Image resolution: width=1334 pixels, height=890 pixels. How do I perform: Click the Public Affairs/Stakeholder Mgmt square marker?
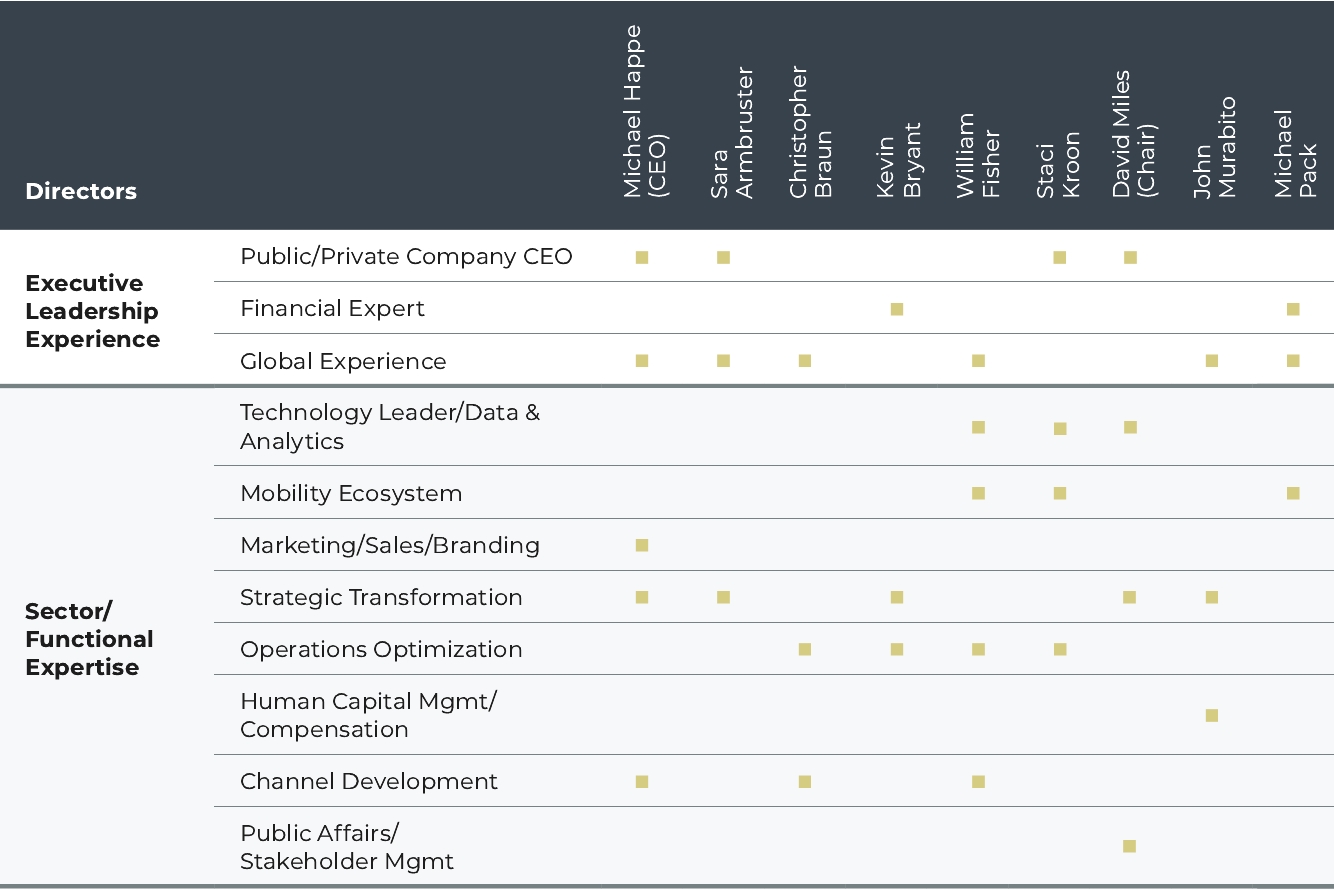click(x=1130, y=846)
